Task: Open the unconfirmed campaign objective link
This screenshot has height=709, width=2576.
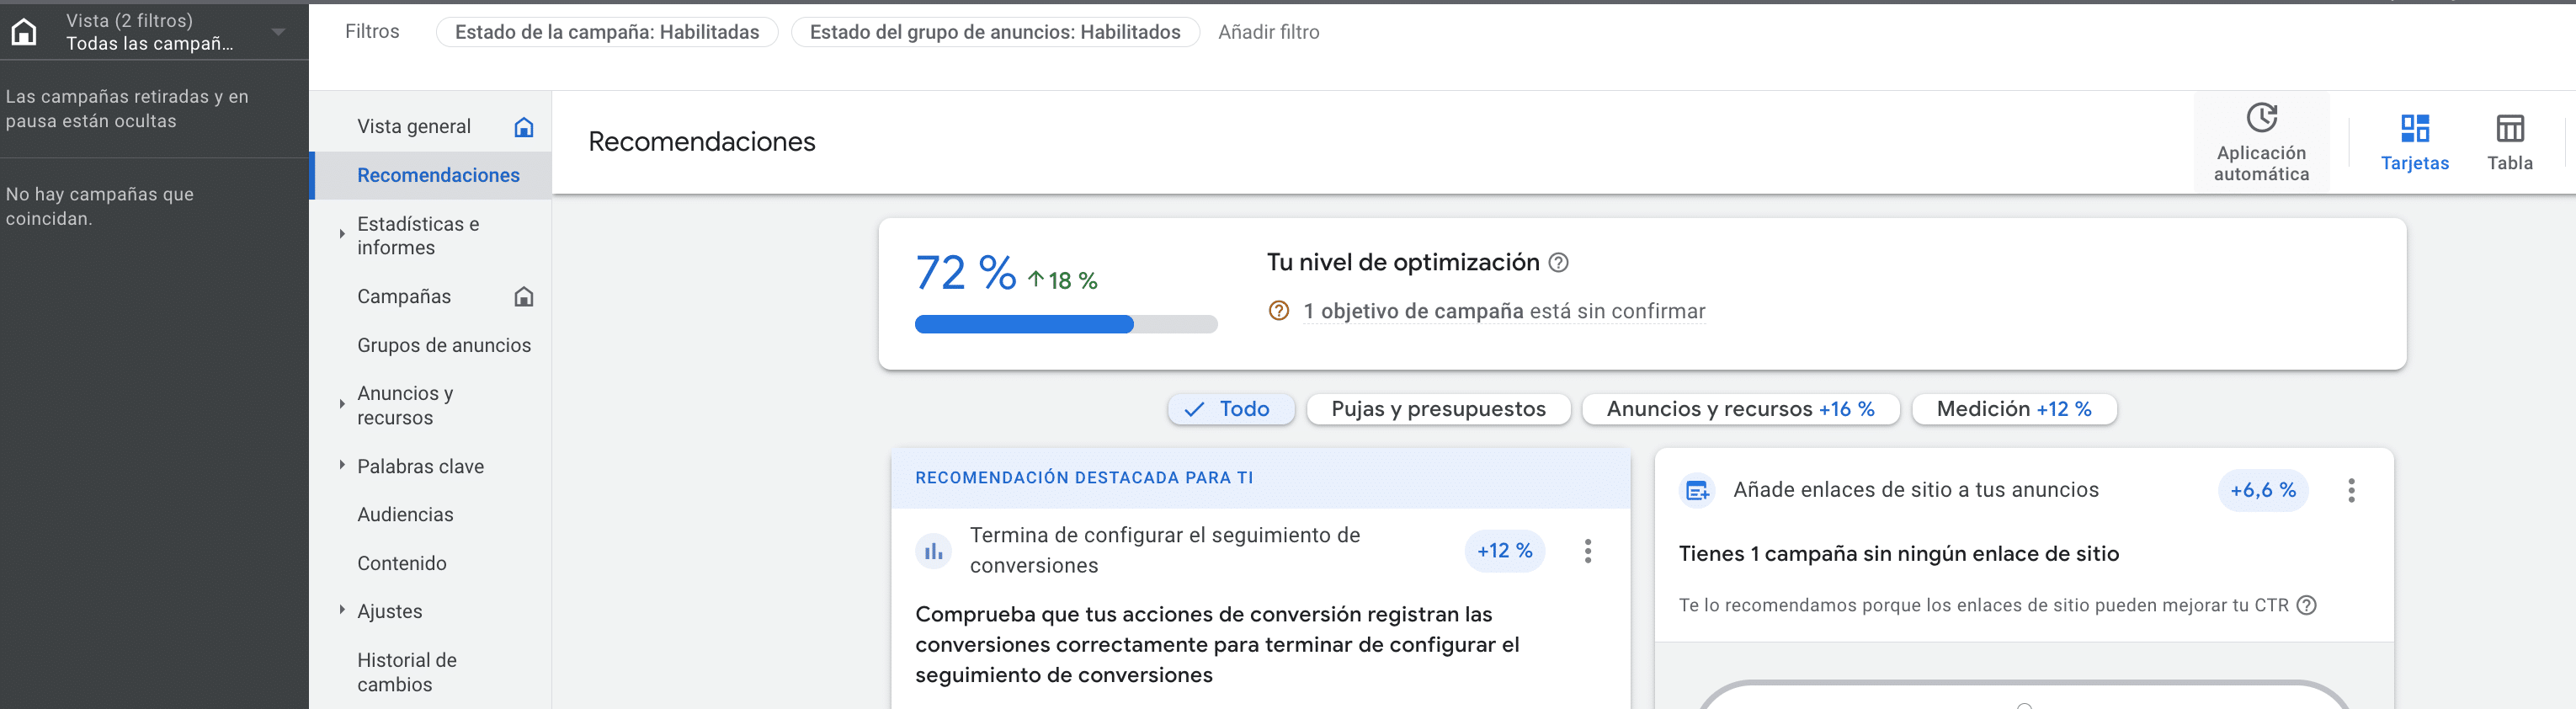Action: click(x=1412, y=311)
